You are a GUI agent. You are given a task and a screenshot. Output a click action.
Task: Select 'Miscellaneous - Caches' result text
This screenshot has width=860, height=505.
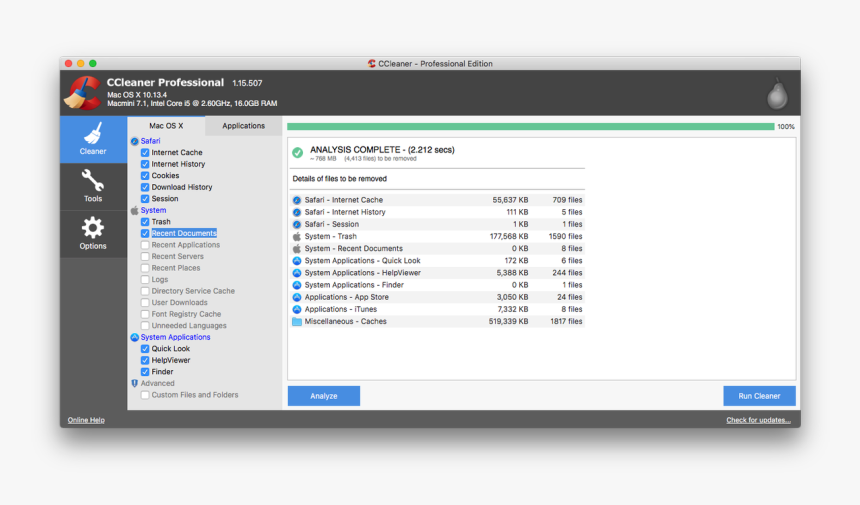coord(346,322)
